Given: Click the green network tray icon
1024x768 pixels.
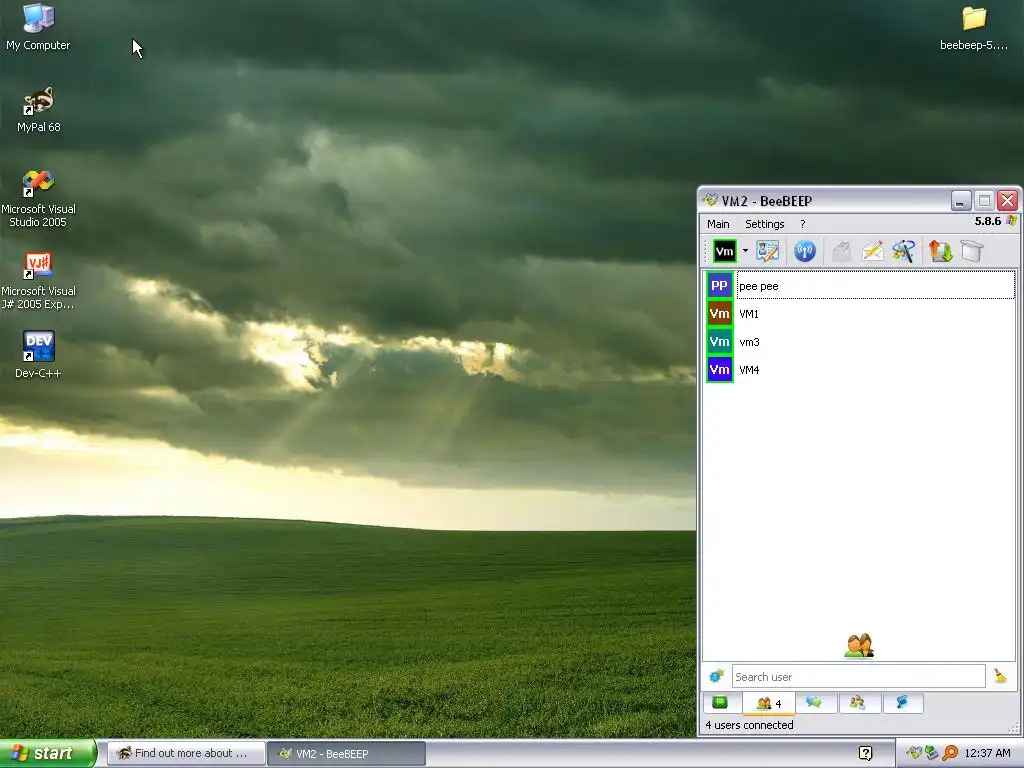Looking at the screenshot, I should [x=931, y=754].
